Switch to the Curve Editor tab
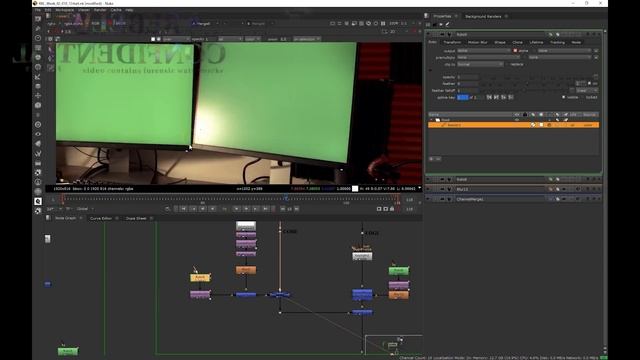The width and height of the screenshot is (640, 360). (101, 218)
